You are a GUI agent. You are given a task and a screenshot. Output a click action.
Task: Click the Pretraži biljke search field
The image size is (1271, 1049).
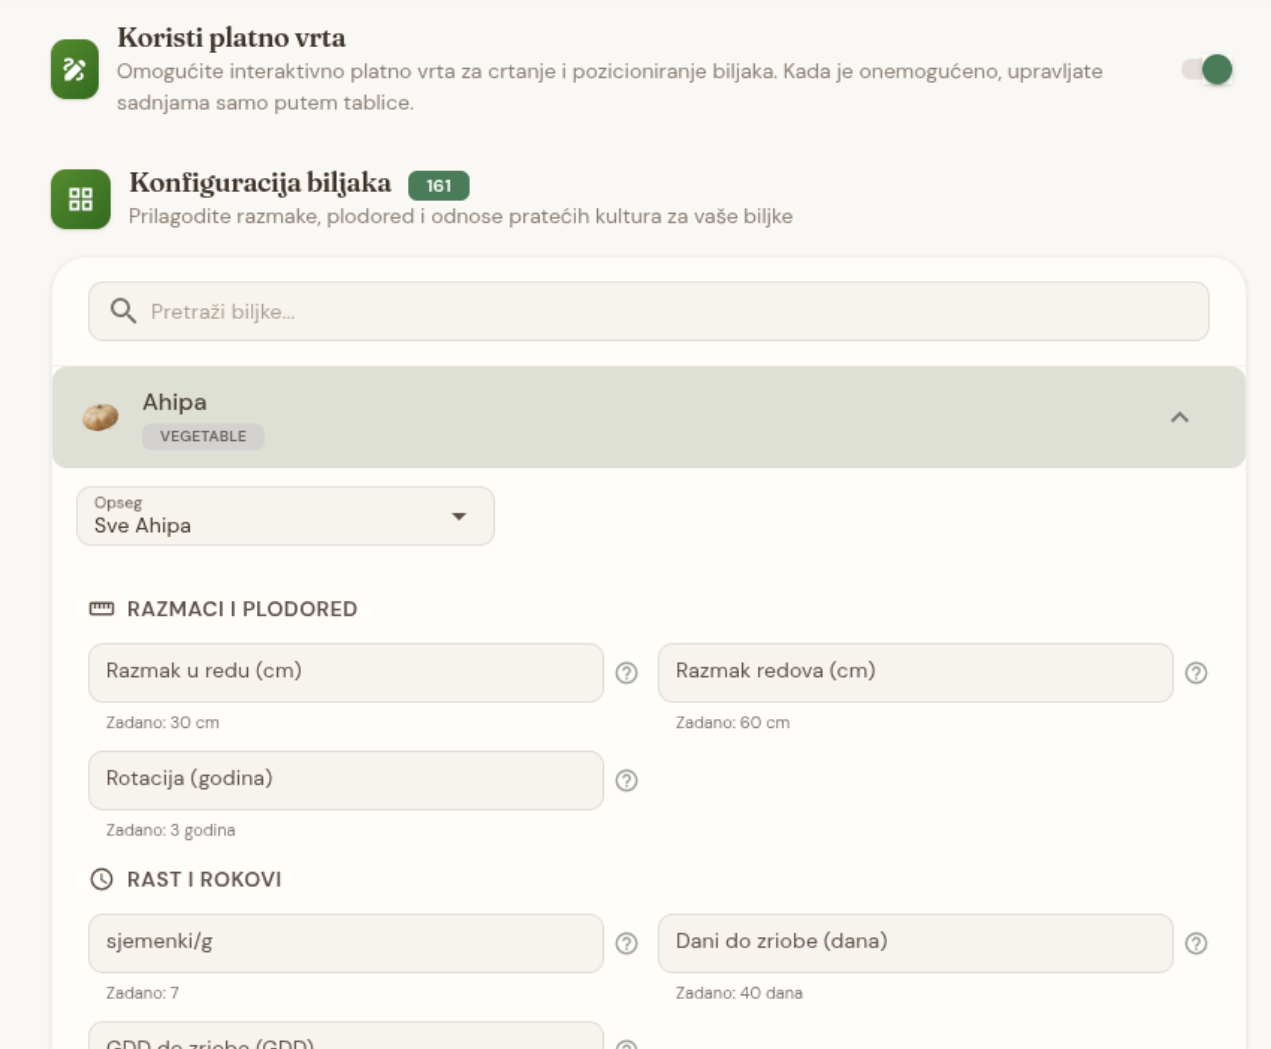[649, 311]
